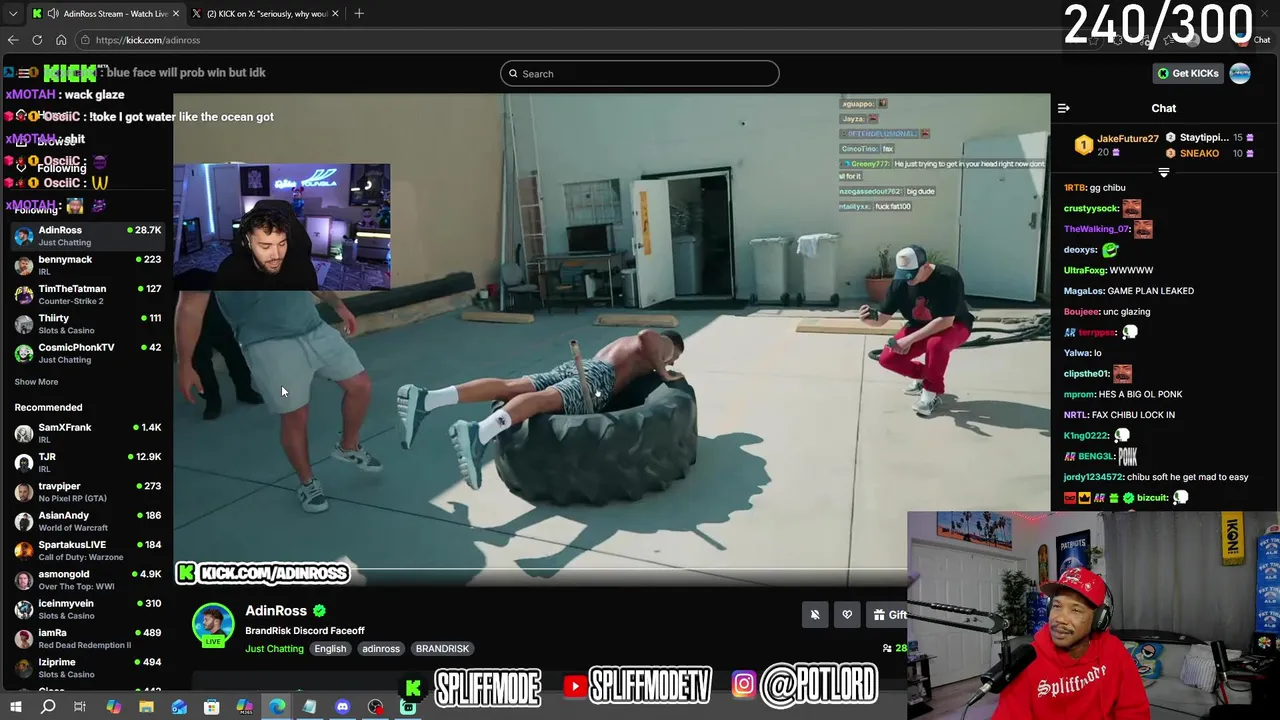The image size is (1280, 720).
Task: Open bennymack channel in sidebar
Action: click(x=87, y=265)
